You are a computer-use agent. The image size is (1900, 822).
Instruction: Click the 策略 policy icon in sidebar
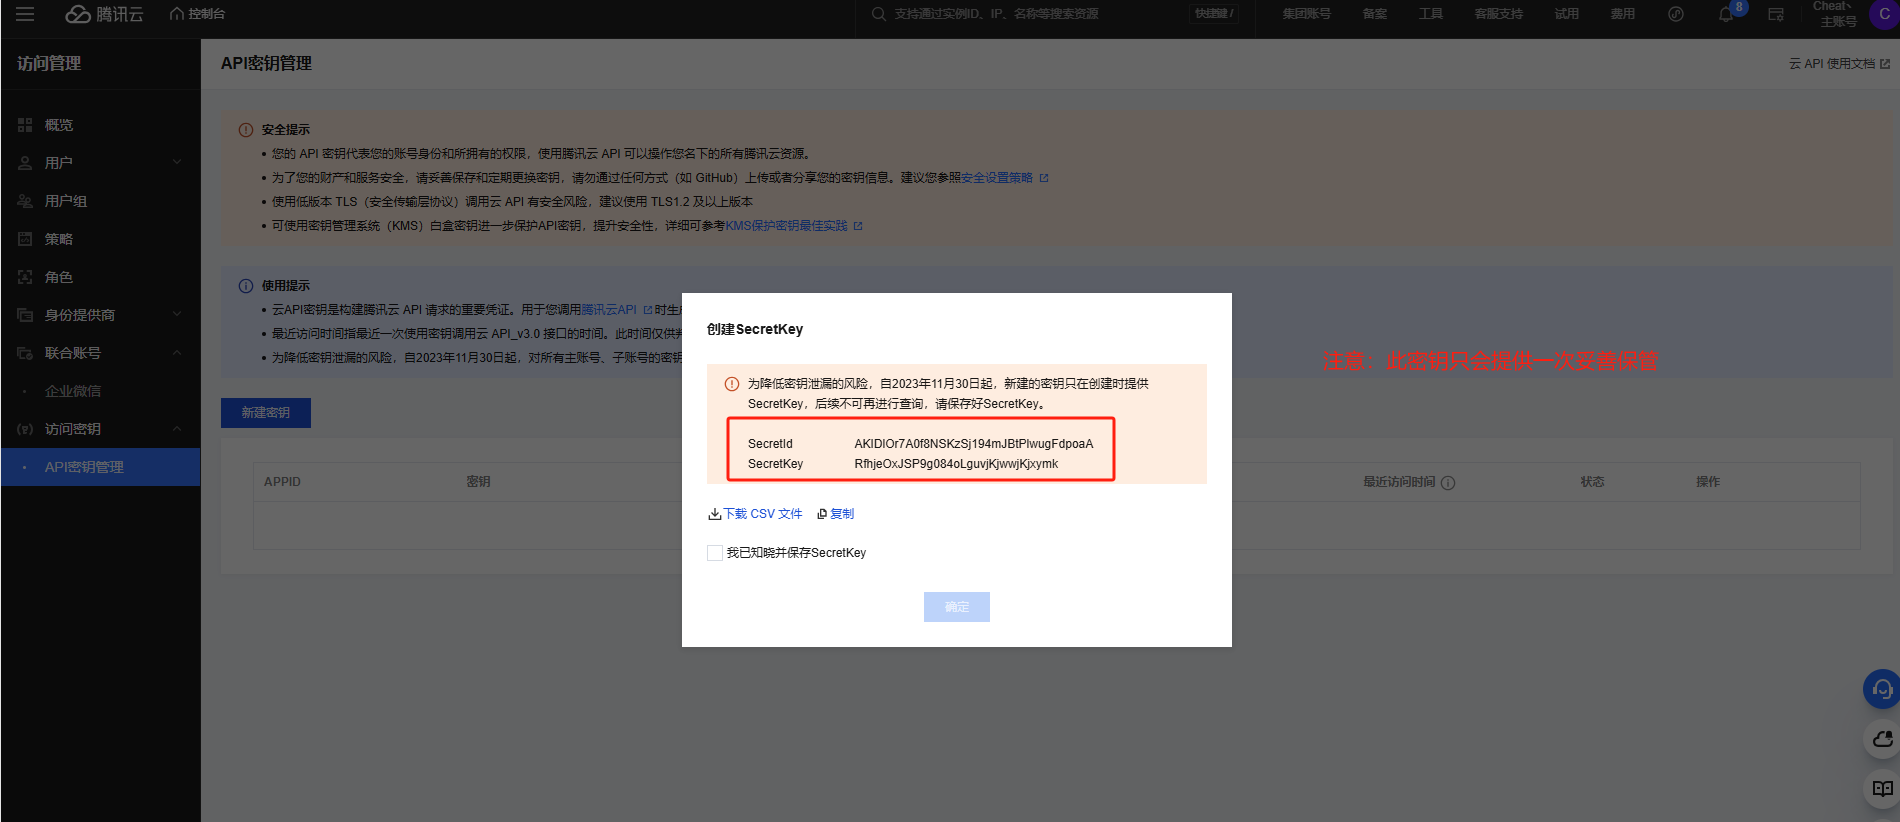25,239
